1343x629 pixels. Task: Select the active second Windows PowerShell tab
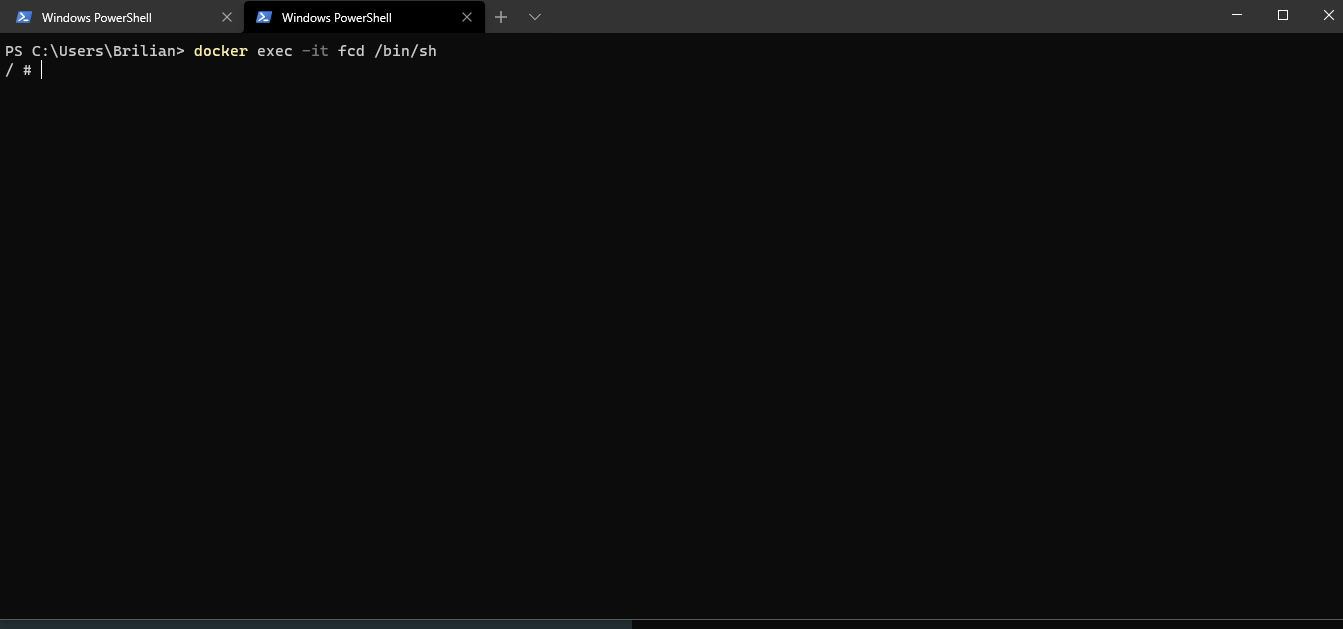[x=364, y=17]
